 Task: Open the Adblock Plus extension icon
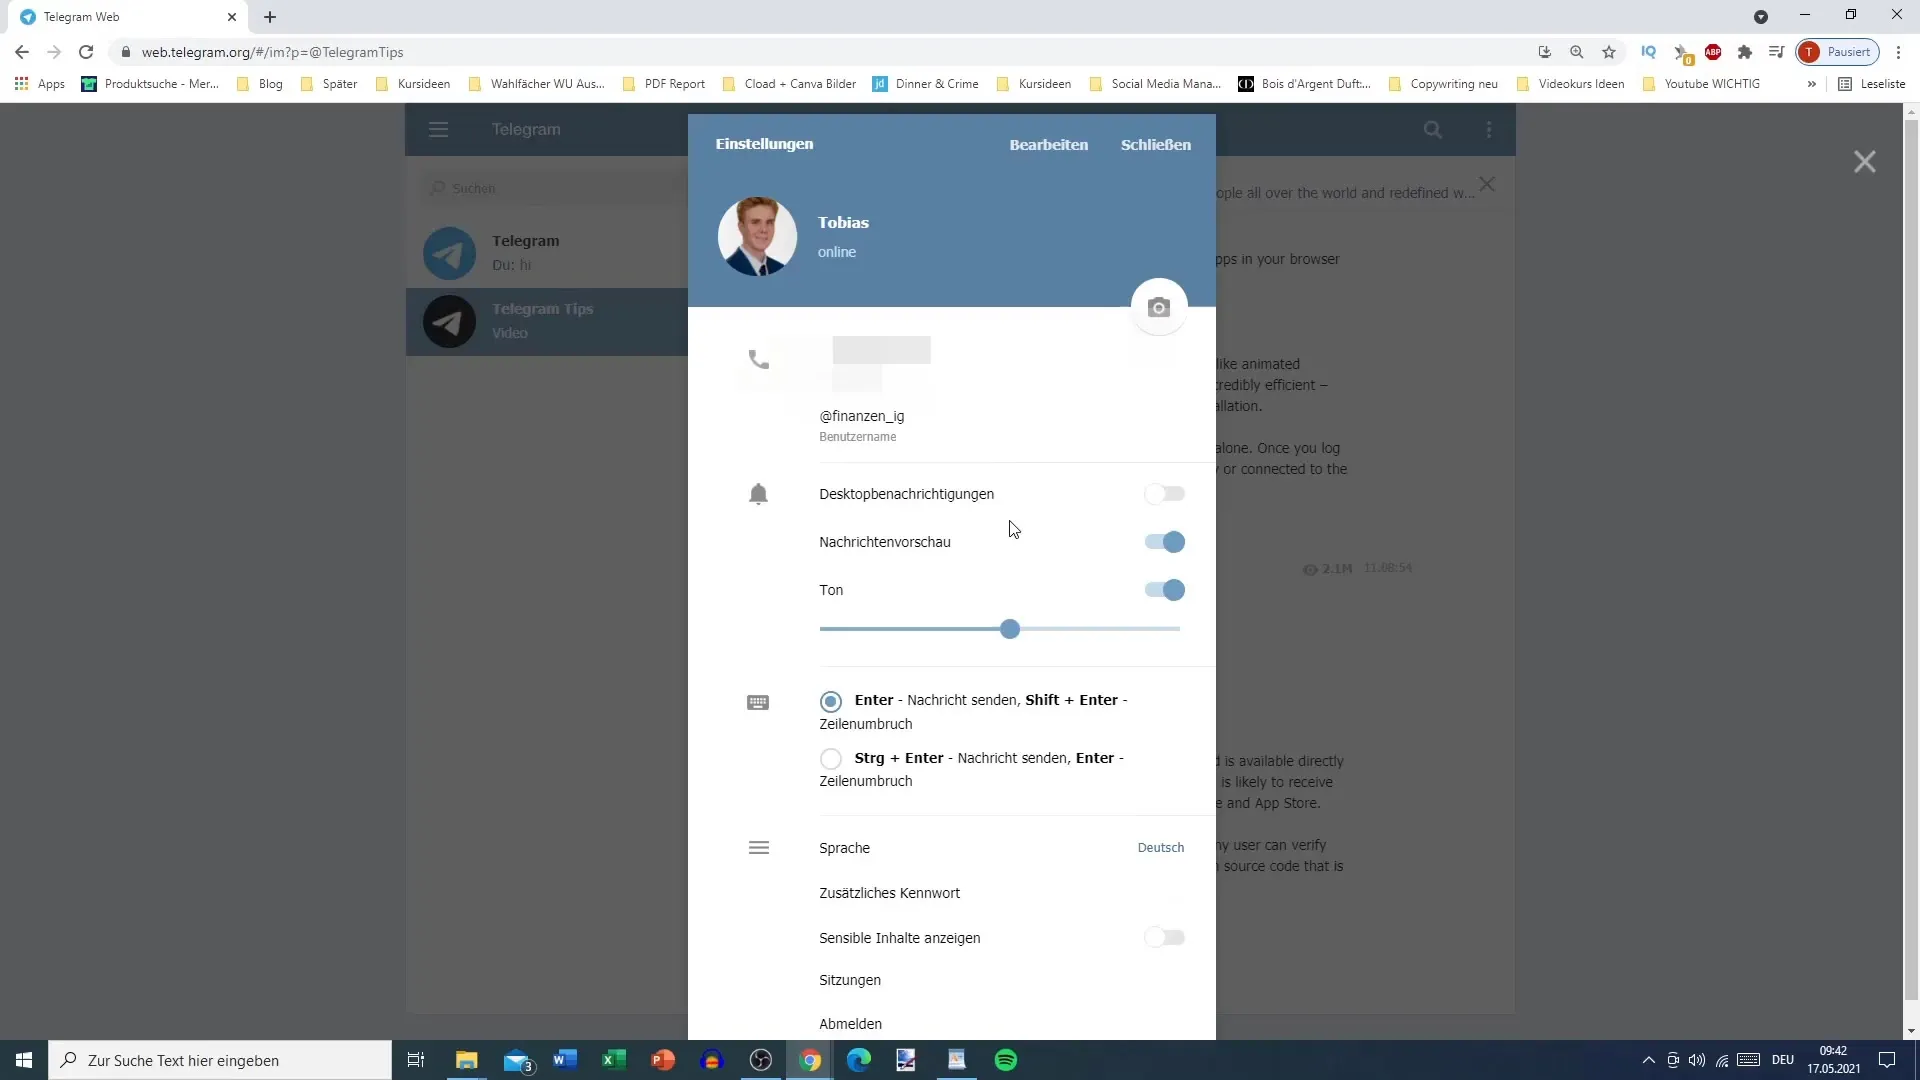click(1713, 52)
